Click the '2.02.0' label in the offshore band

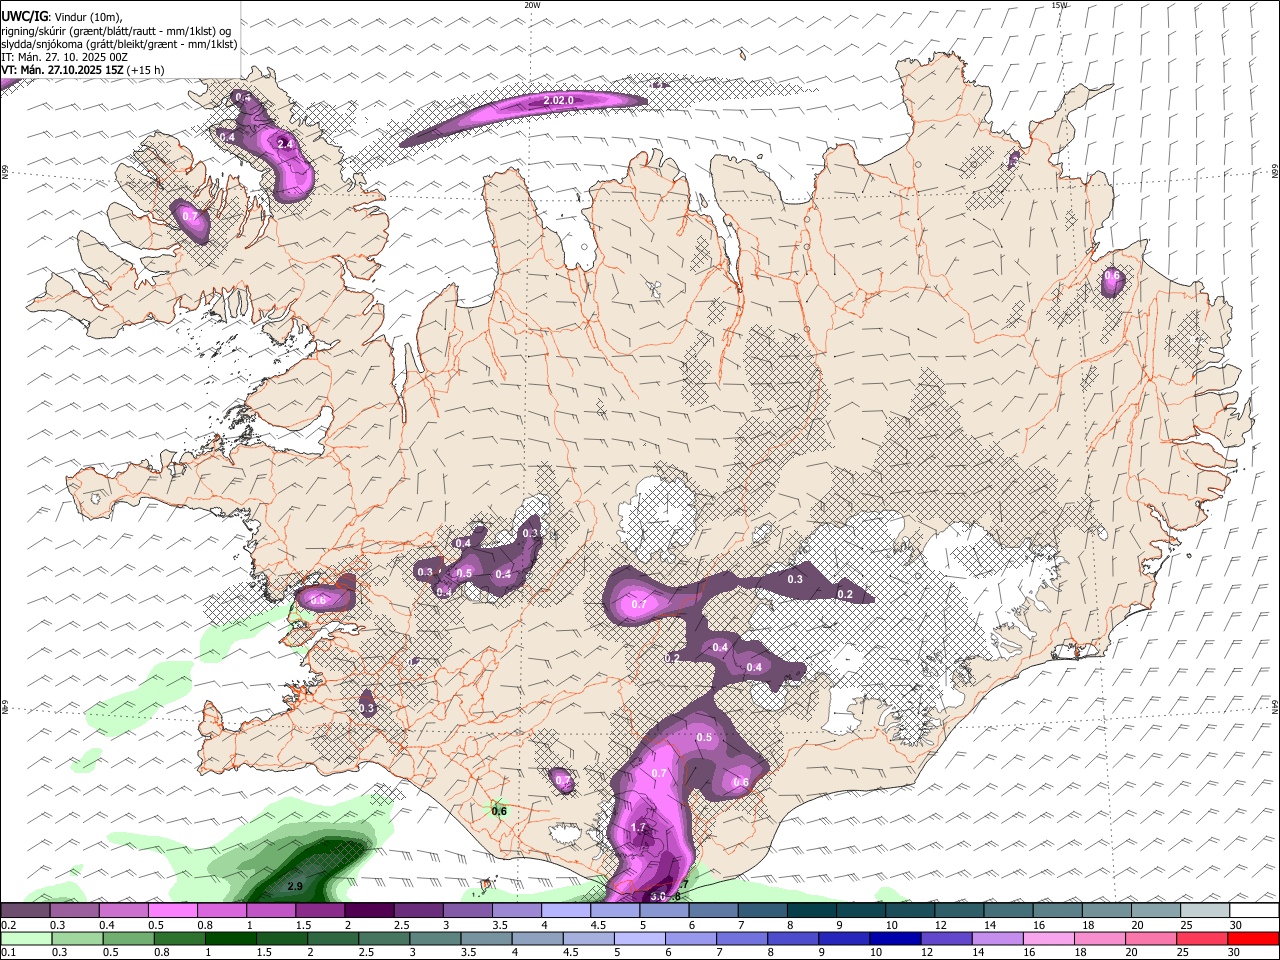(558, 101)
